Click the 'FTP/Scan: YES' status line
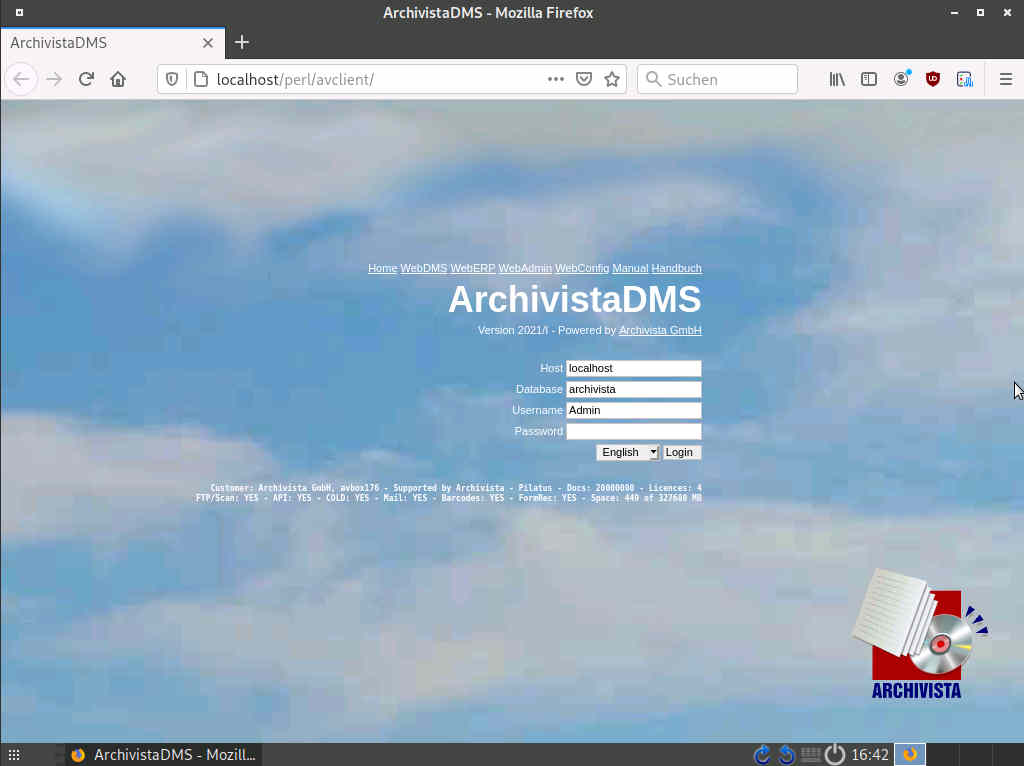Viewport: 1024px width, 766px height. [x=449, y=498]
